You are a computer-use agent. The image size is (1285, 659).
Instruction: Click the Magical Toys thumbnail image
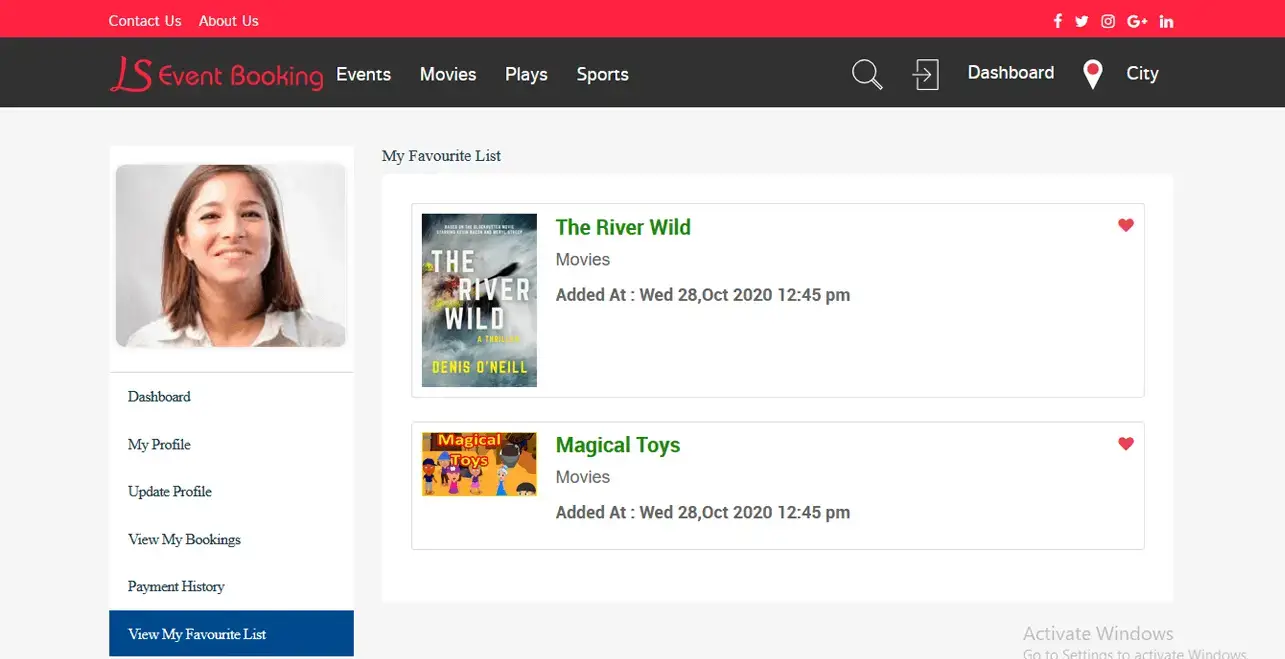(479, 464)
